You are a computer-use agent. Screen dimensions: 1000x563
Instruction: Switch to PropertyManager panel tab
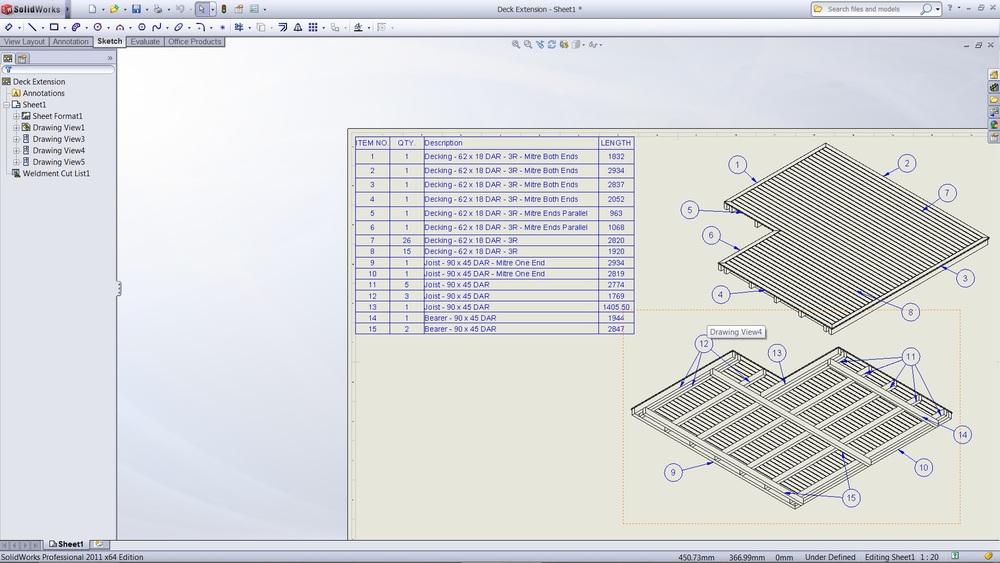(x=22, y=58)
